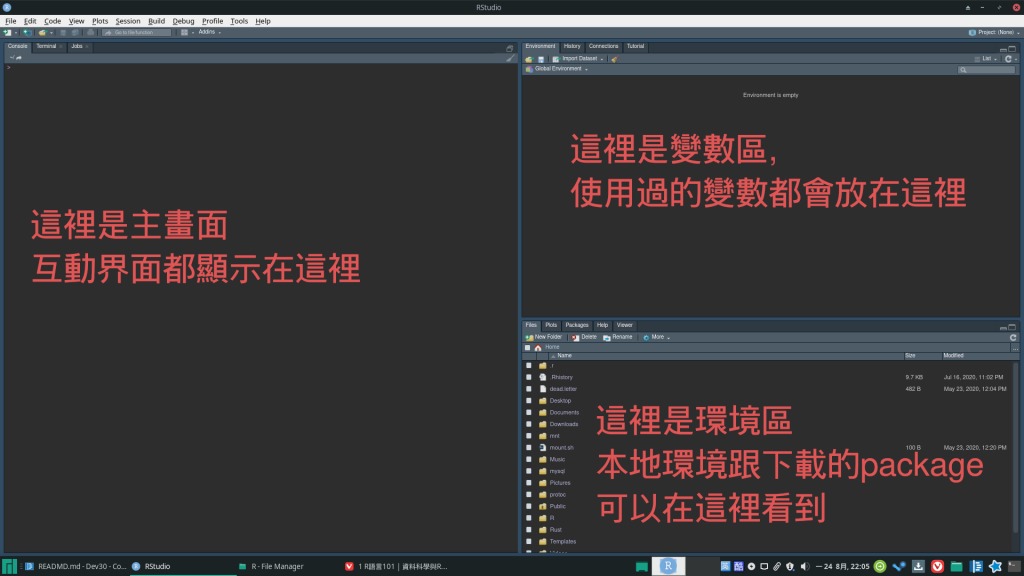Switch to the History tab
Image resolution: width=1024 pixels, height=576 pixels.
pos(572,46)
